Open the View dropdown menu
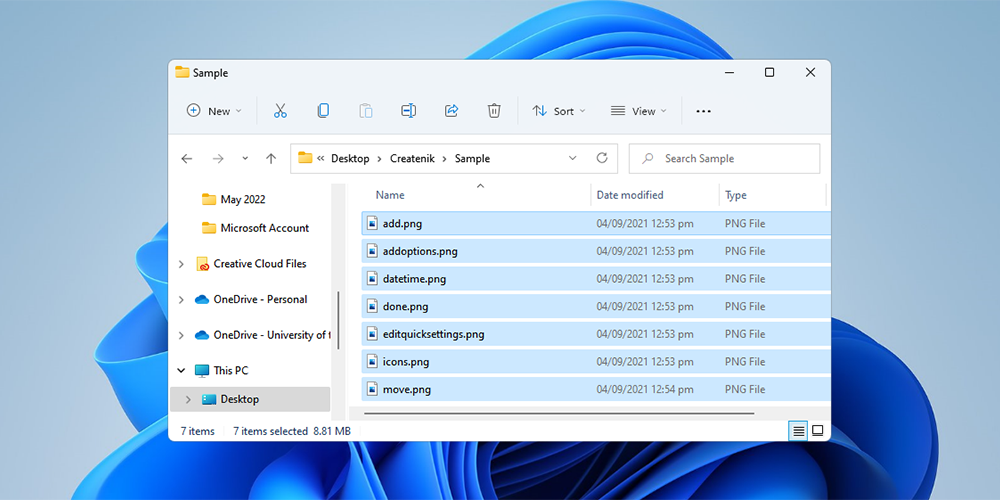This screenshot has width=1000, height=500. pos(638,111)
